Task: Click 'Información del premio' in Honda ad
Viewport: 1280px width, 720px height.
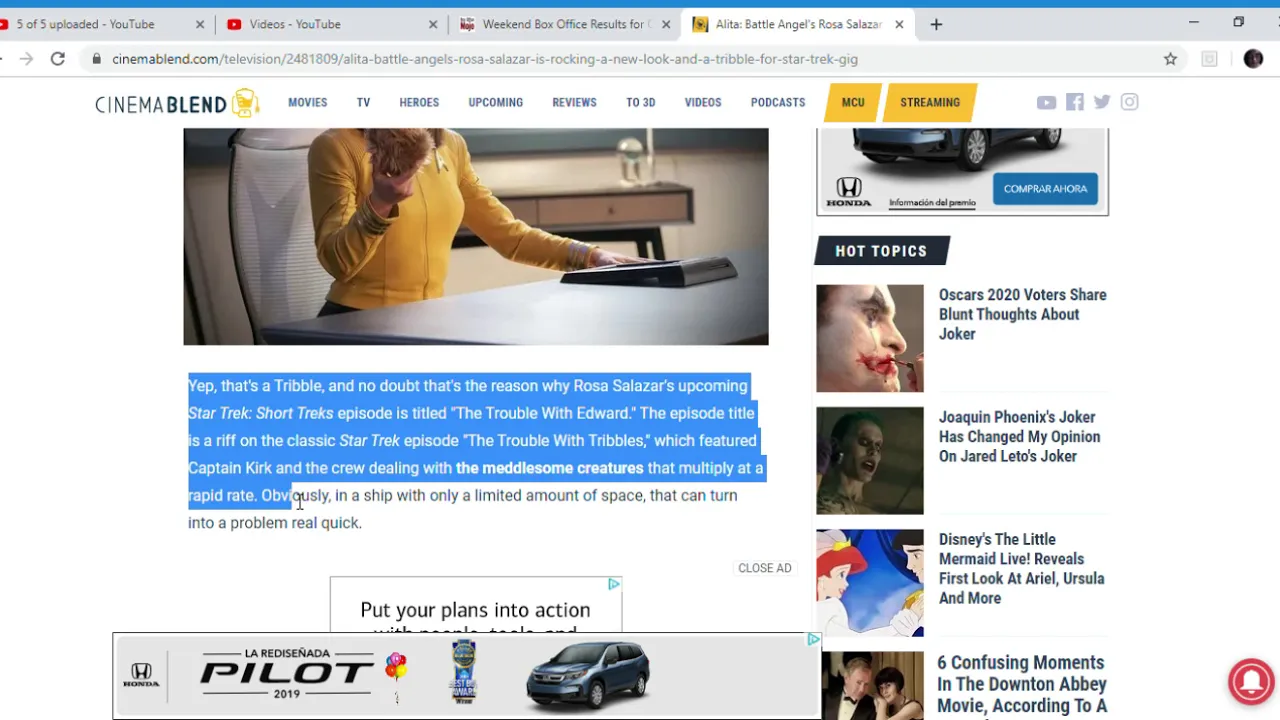Action: tap(932, 202)
